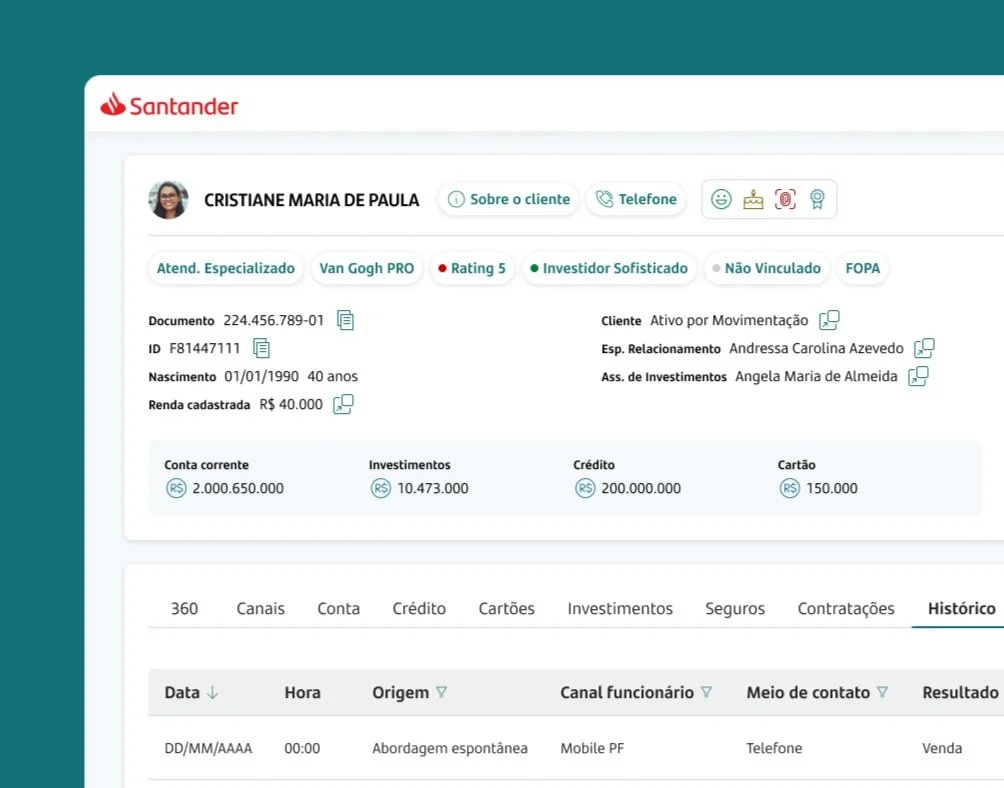Open Cliente Ativo por Movimentação link icon
This screenshot has width=1004, height=788.
click(829, 319)
